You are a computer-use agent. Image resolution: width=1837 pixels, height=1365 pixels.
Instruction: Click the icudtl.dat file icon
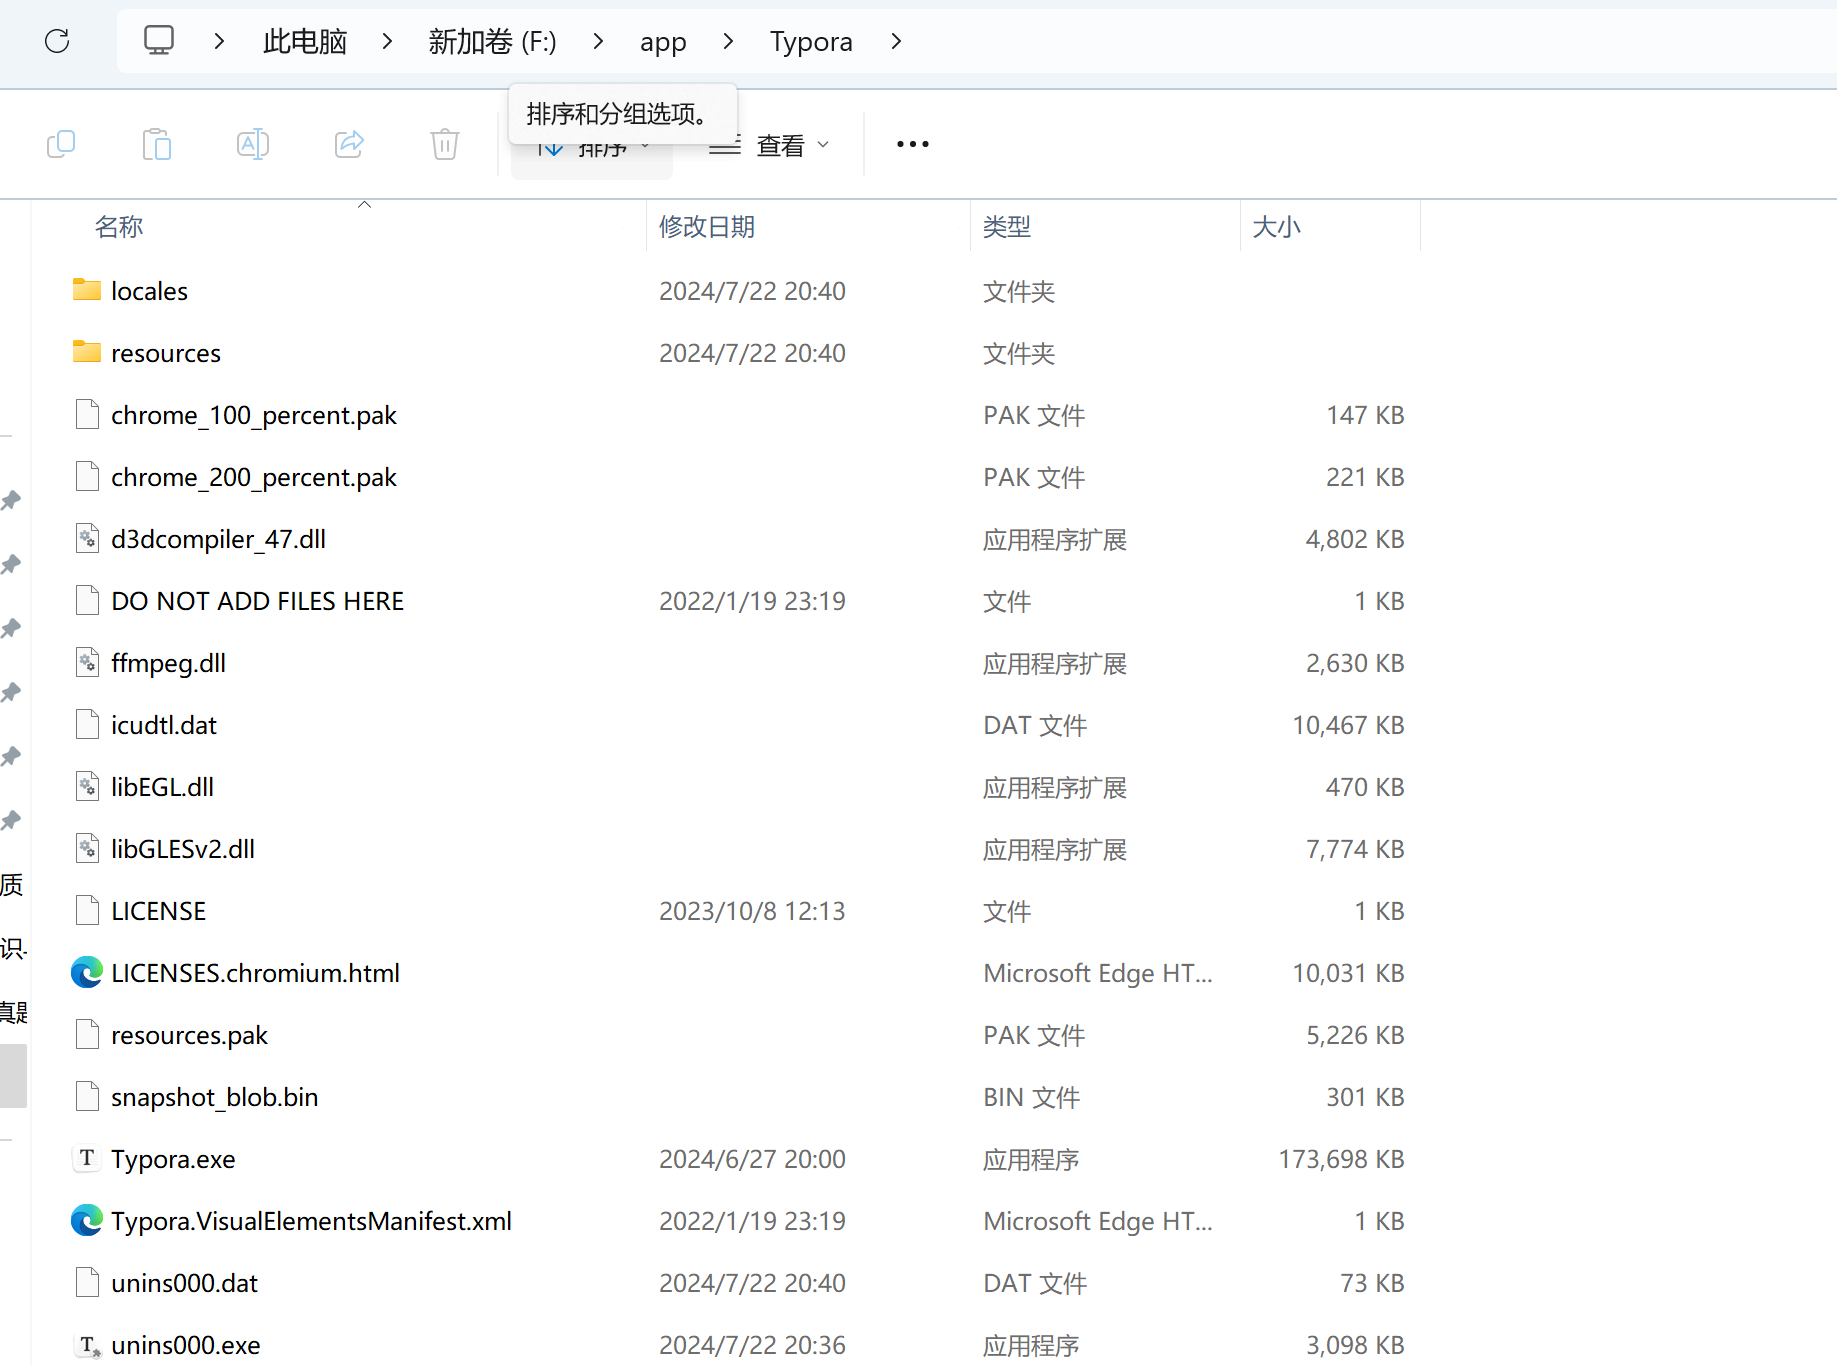pyautogui.click(x=88, y=724)
